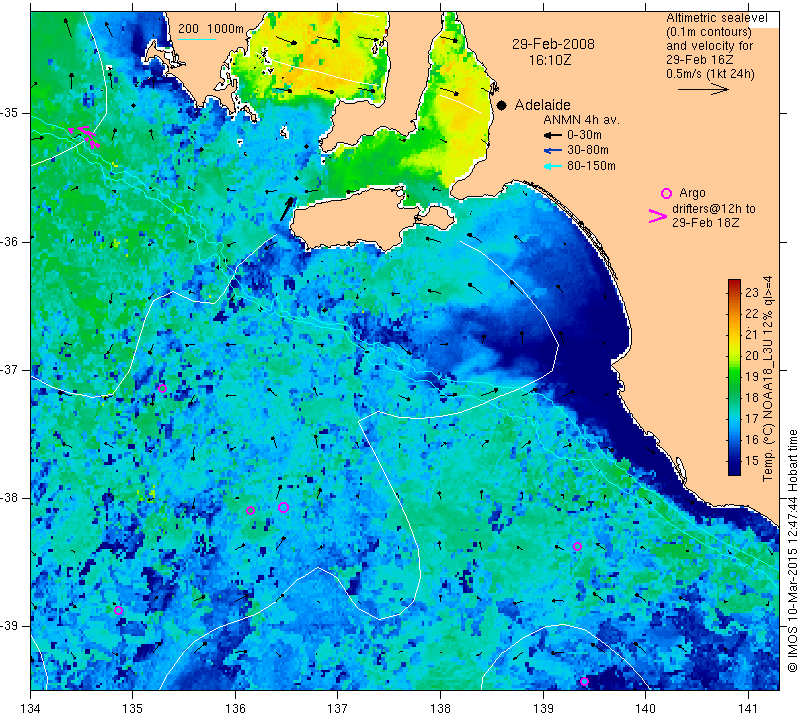This screenshot has width=800, height=720.
Task: Click the Argo float marker near 139.4E, 39.4S
Action: (584, 682)
